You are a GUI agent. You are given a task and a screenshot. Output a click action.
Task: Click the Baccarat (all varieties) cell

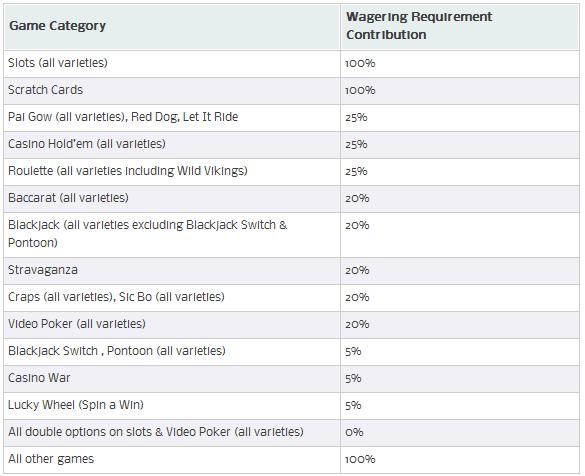[172, 199]
